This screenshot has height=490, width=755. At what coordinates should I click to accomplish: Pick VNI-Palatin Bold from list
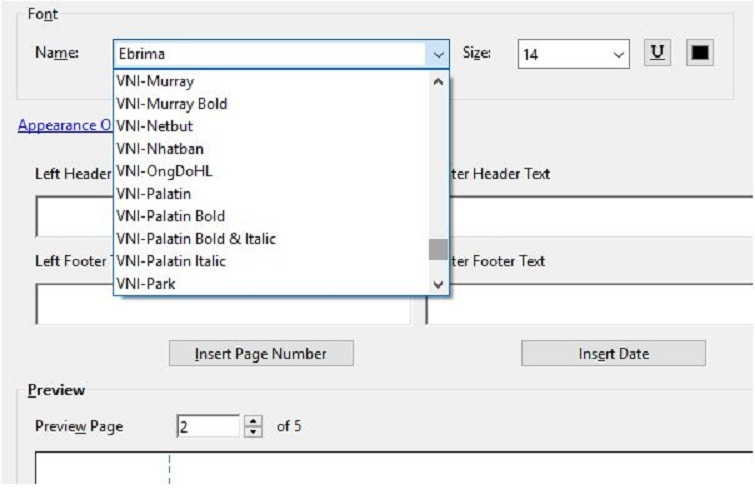pos(170,216)
